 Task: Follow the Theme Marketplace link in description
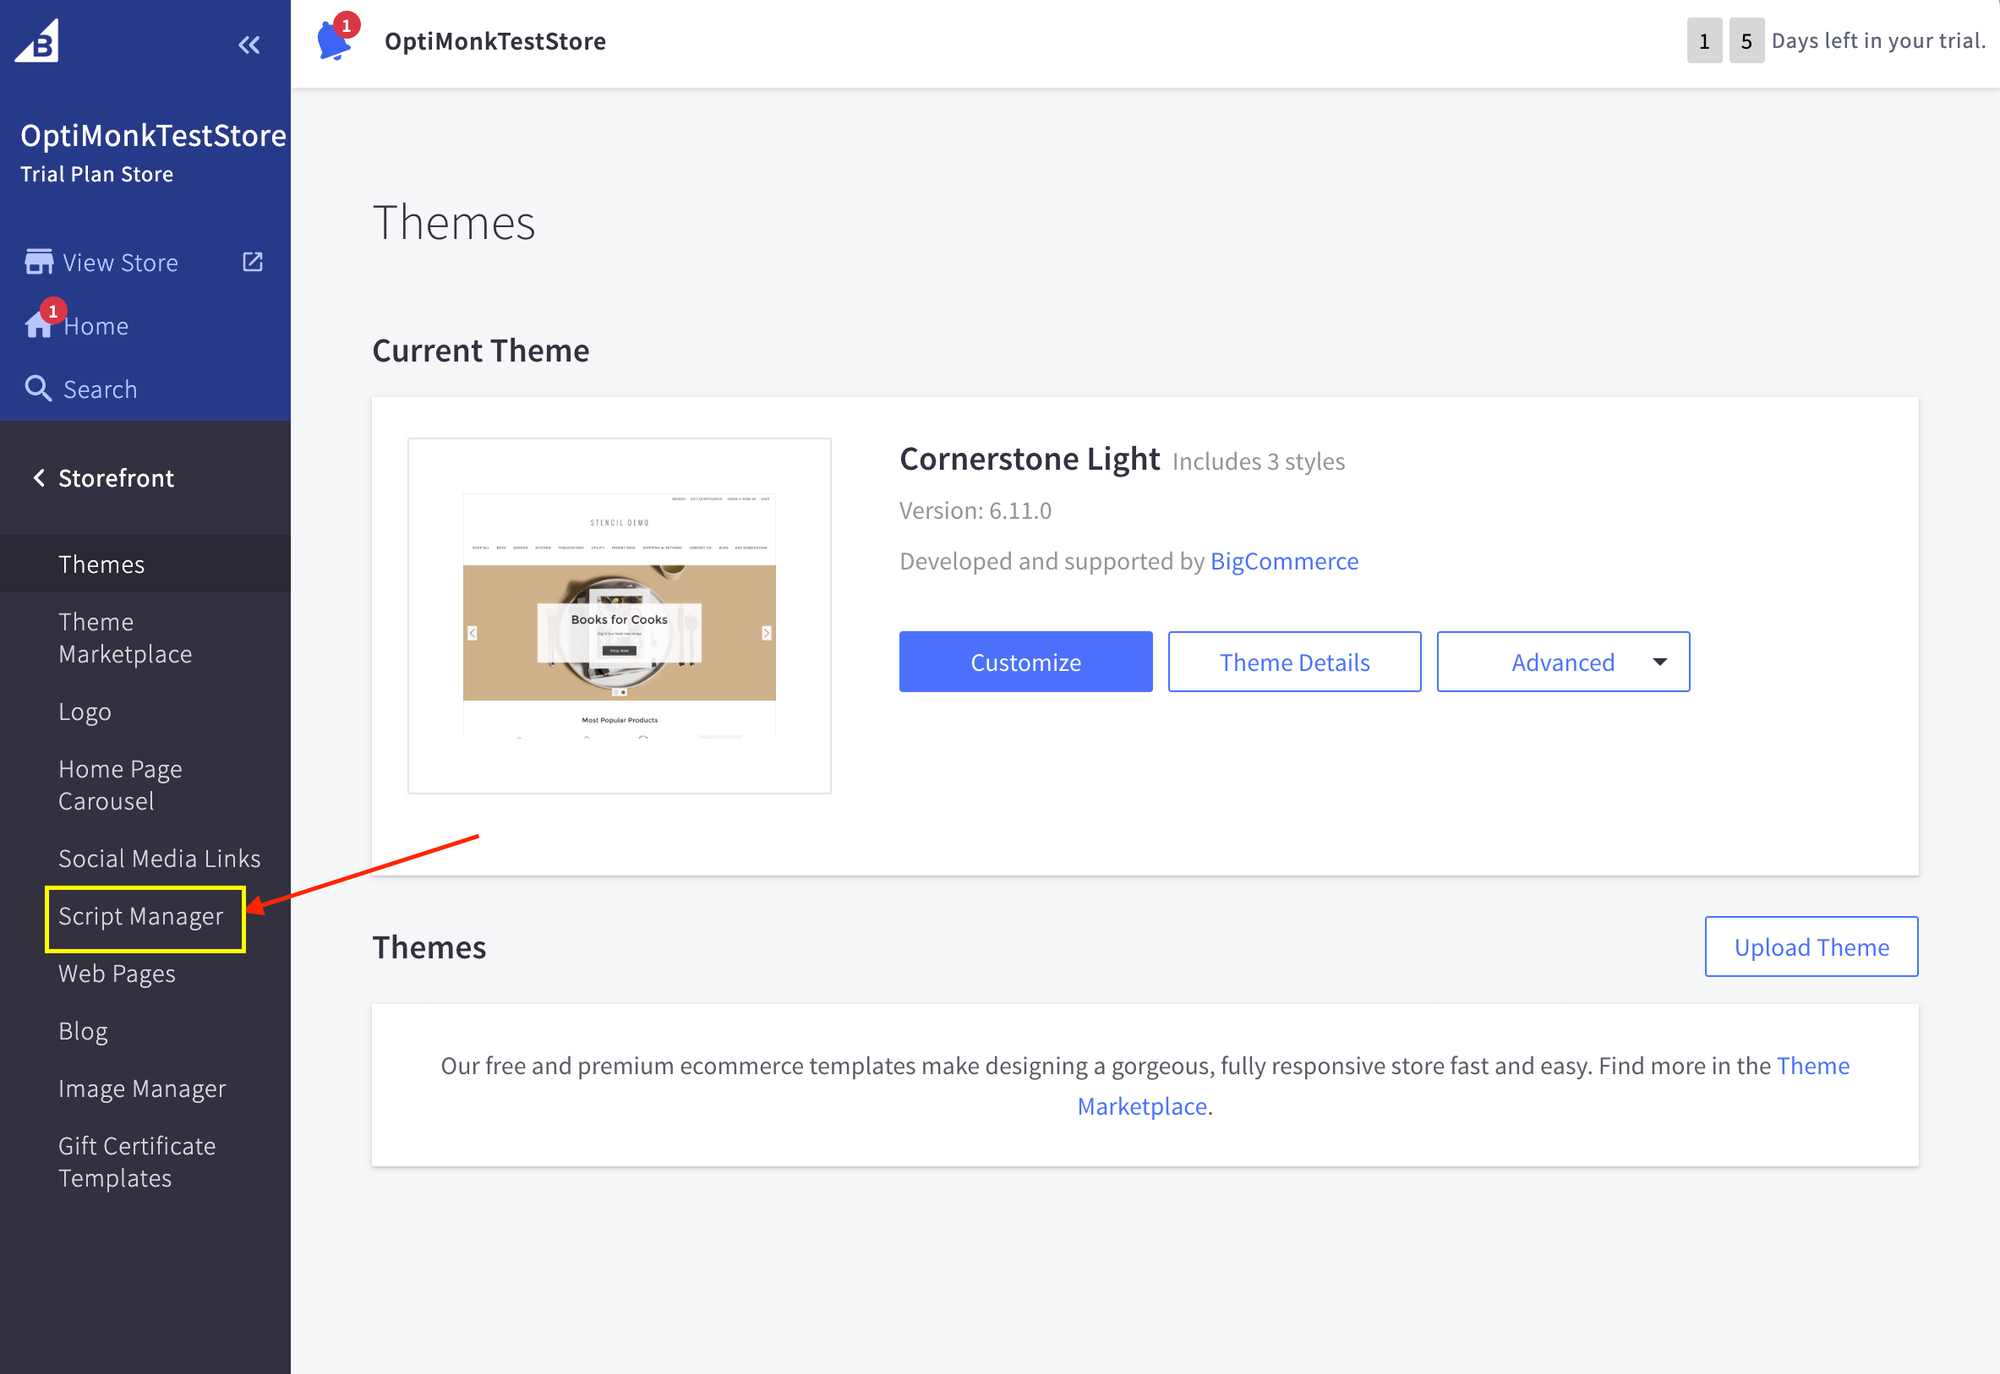coord(1464,1086)
